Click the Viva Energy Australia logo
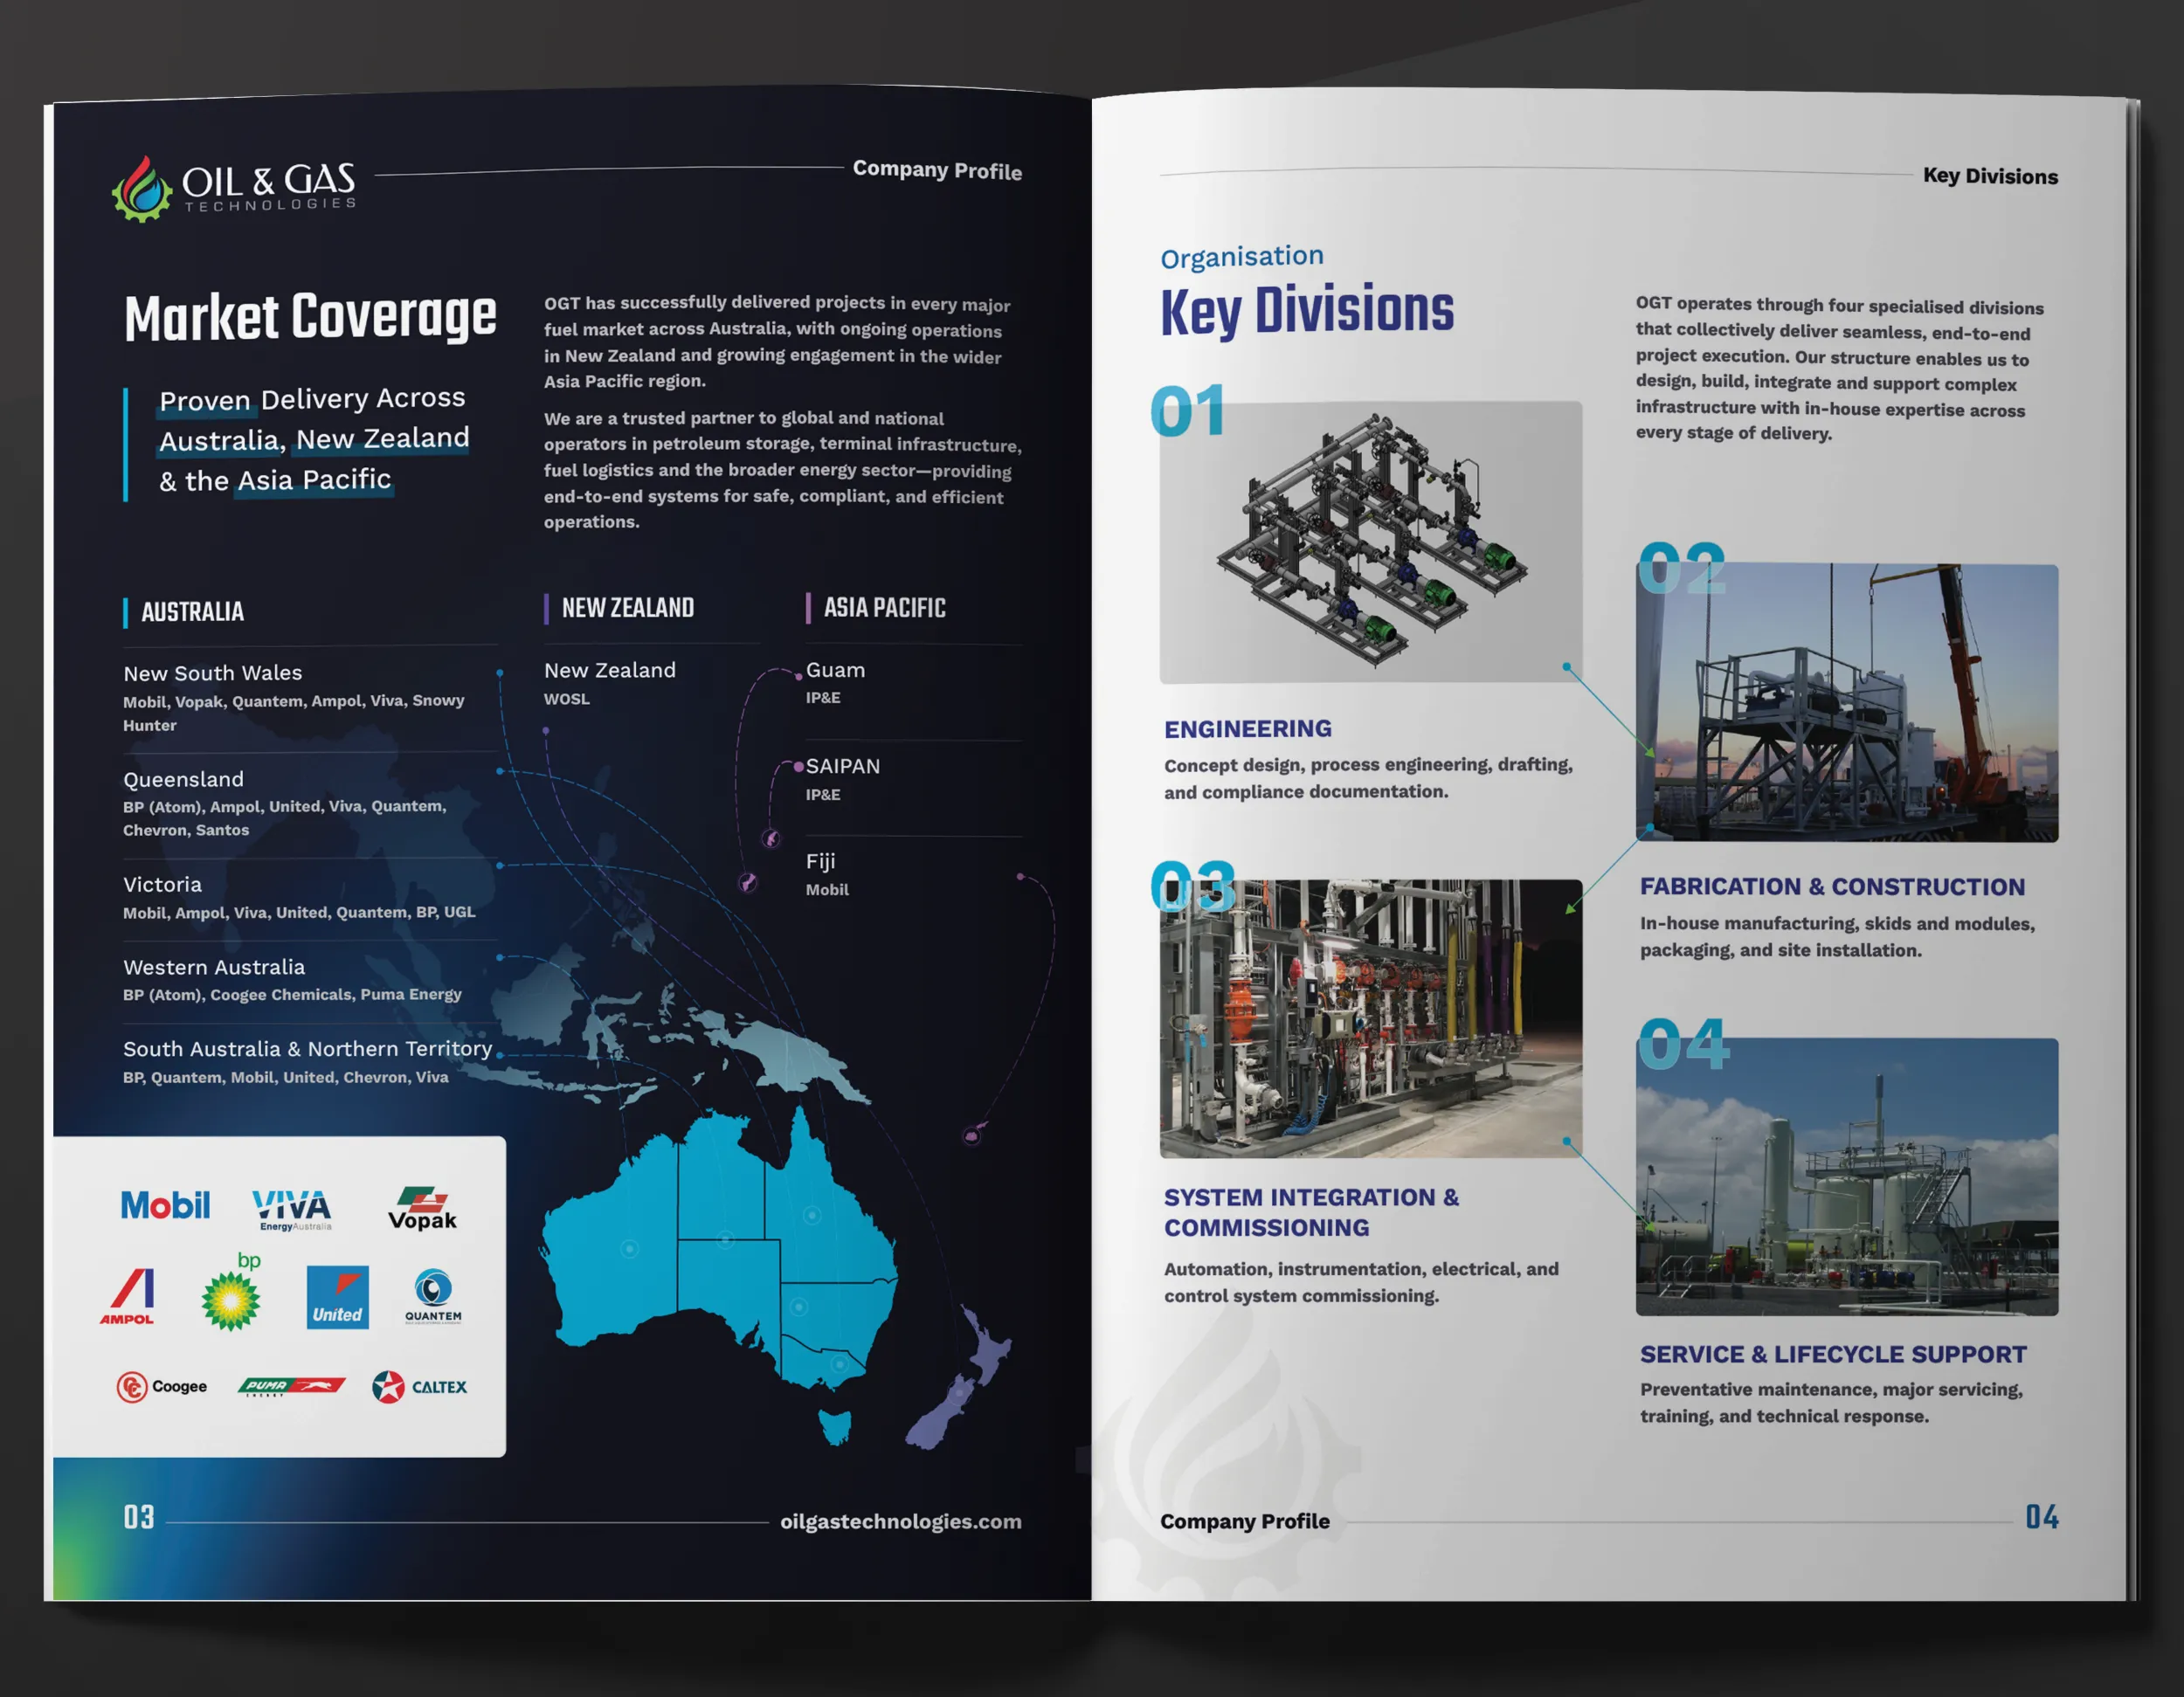This screenshot has width=2184, height=1697. (291, 1208)
